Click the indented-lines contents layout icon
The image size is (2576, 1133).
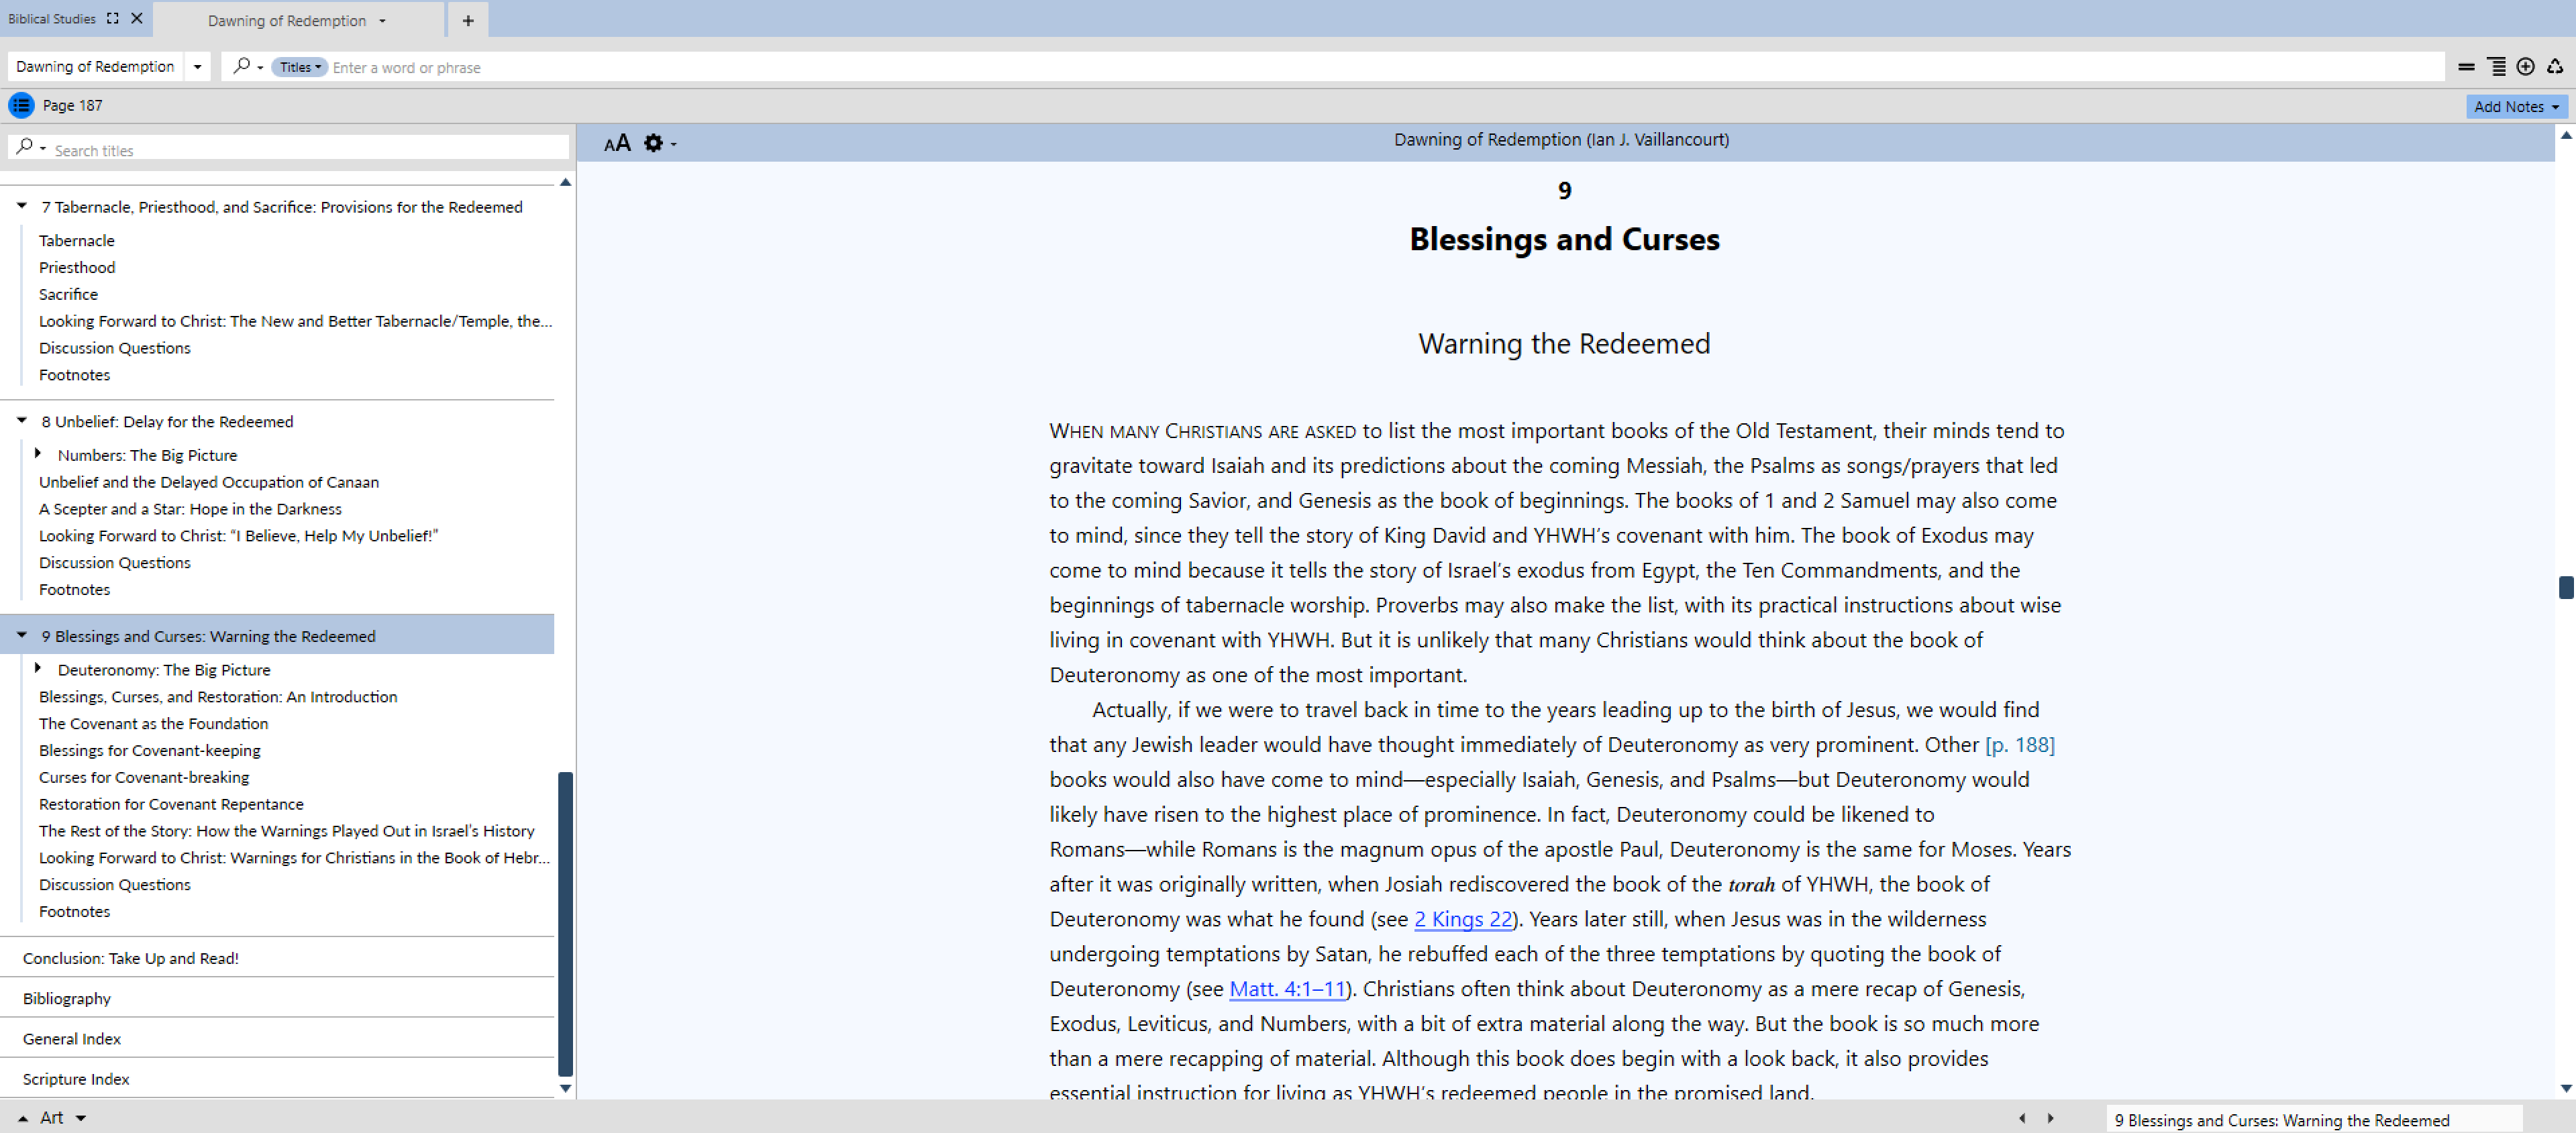(x=2496, y=67)
